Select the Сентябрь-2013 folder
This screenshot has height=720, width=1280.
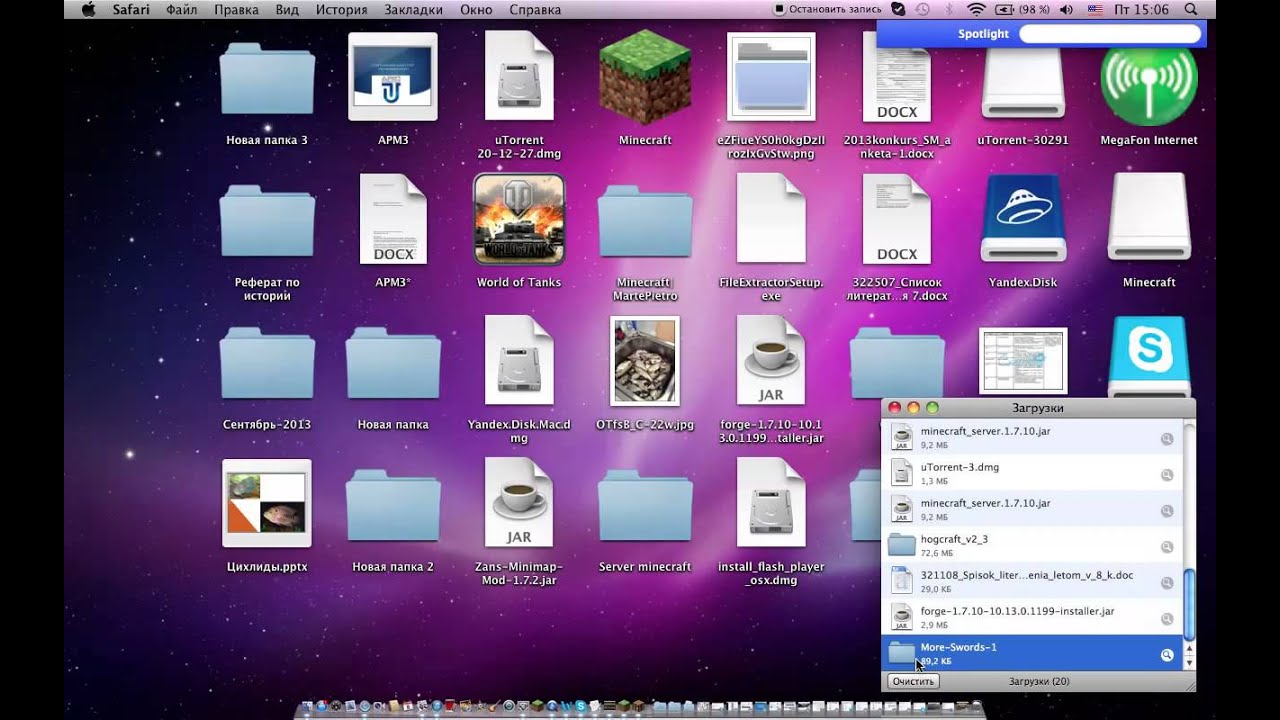coord(267,366)
